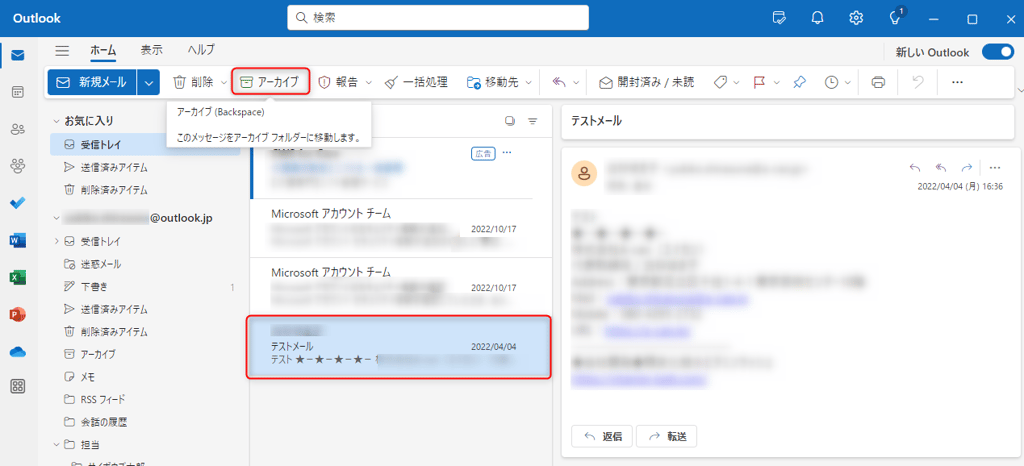Image resolution: width=1024 pixels, height=466 pixels.
Task: Pin the message with the pin icon
Action: [799, 82]
